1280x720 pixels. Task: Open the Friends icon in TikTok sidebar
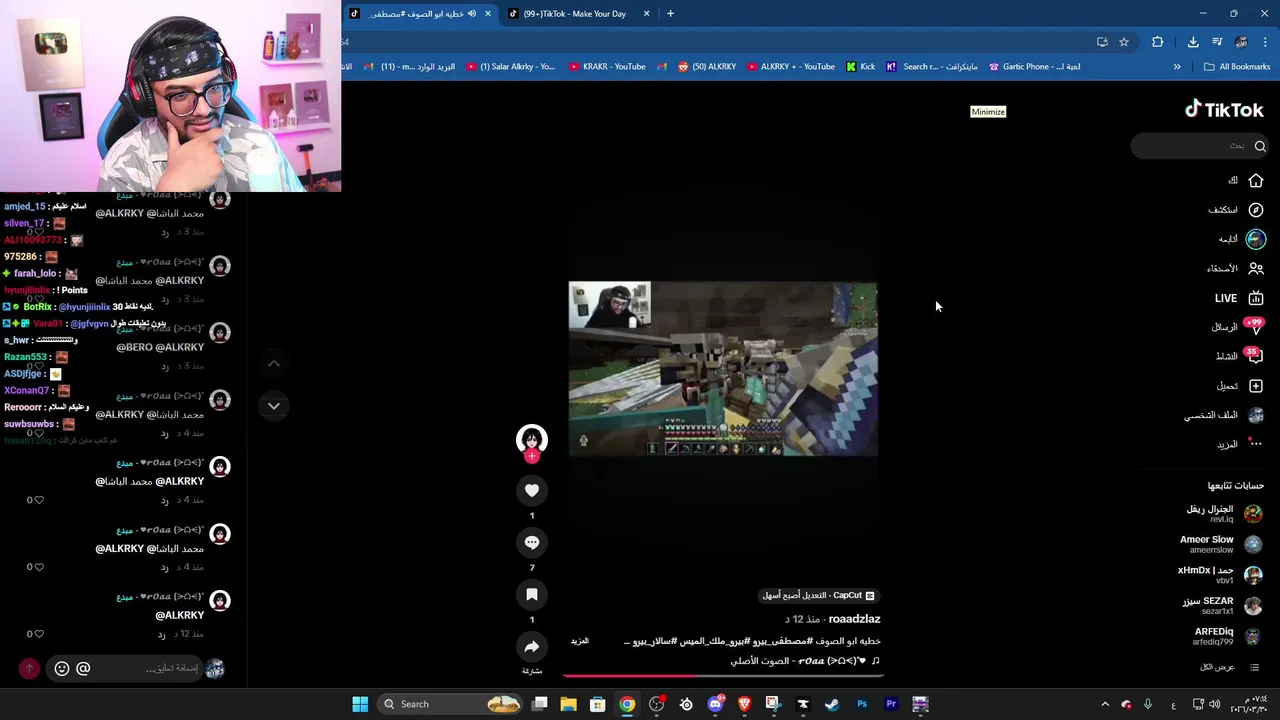(1256, 269)
